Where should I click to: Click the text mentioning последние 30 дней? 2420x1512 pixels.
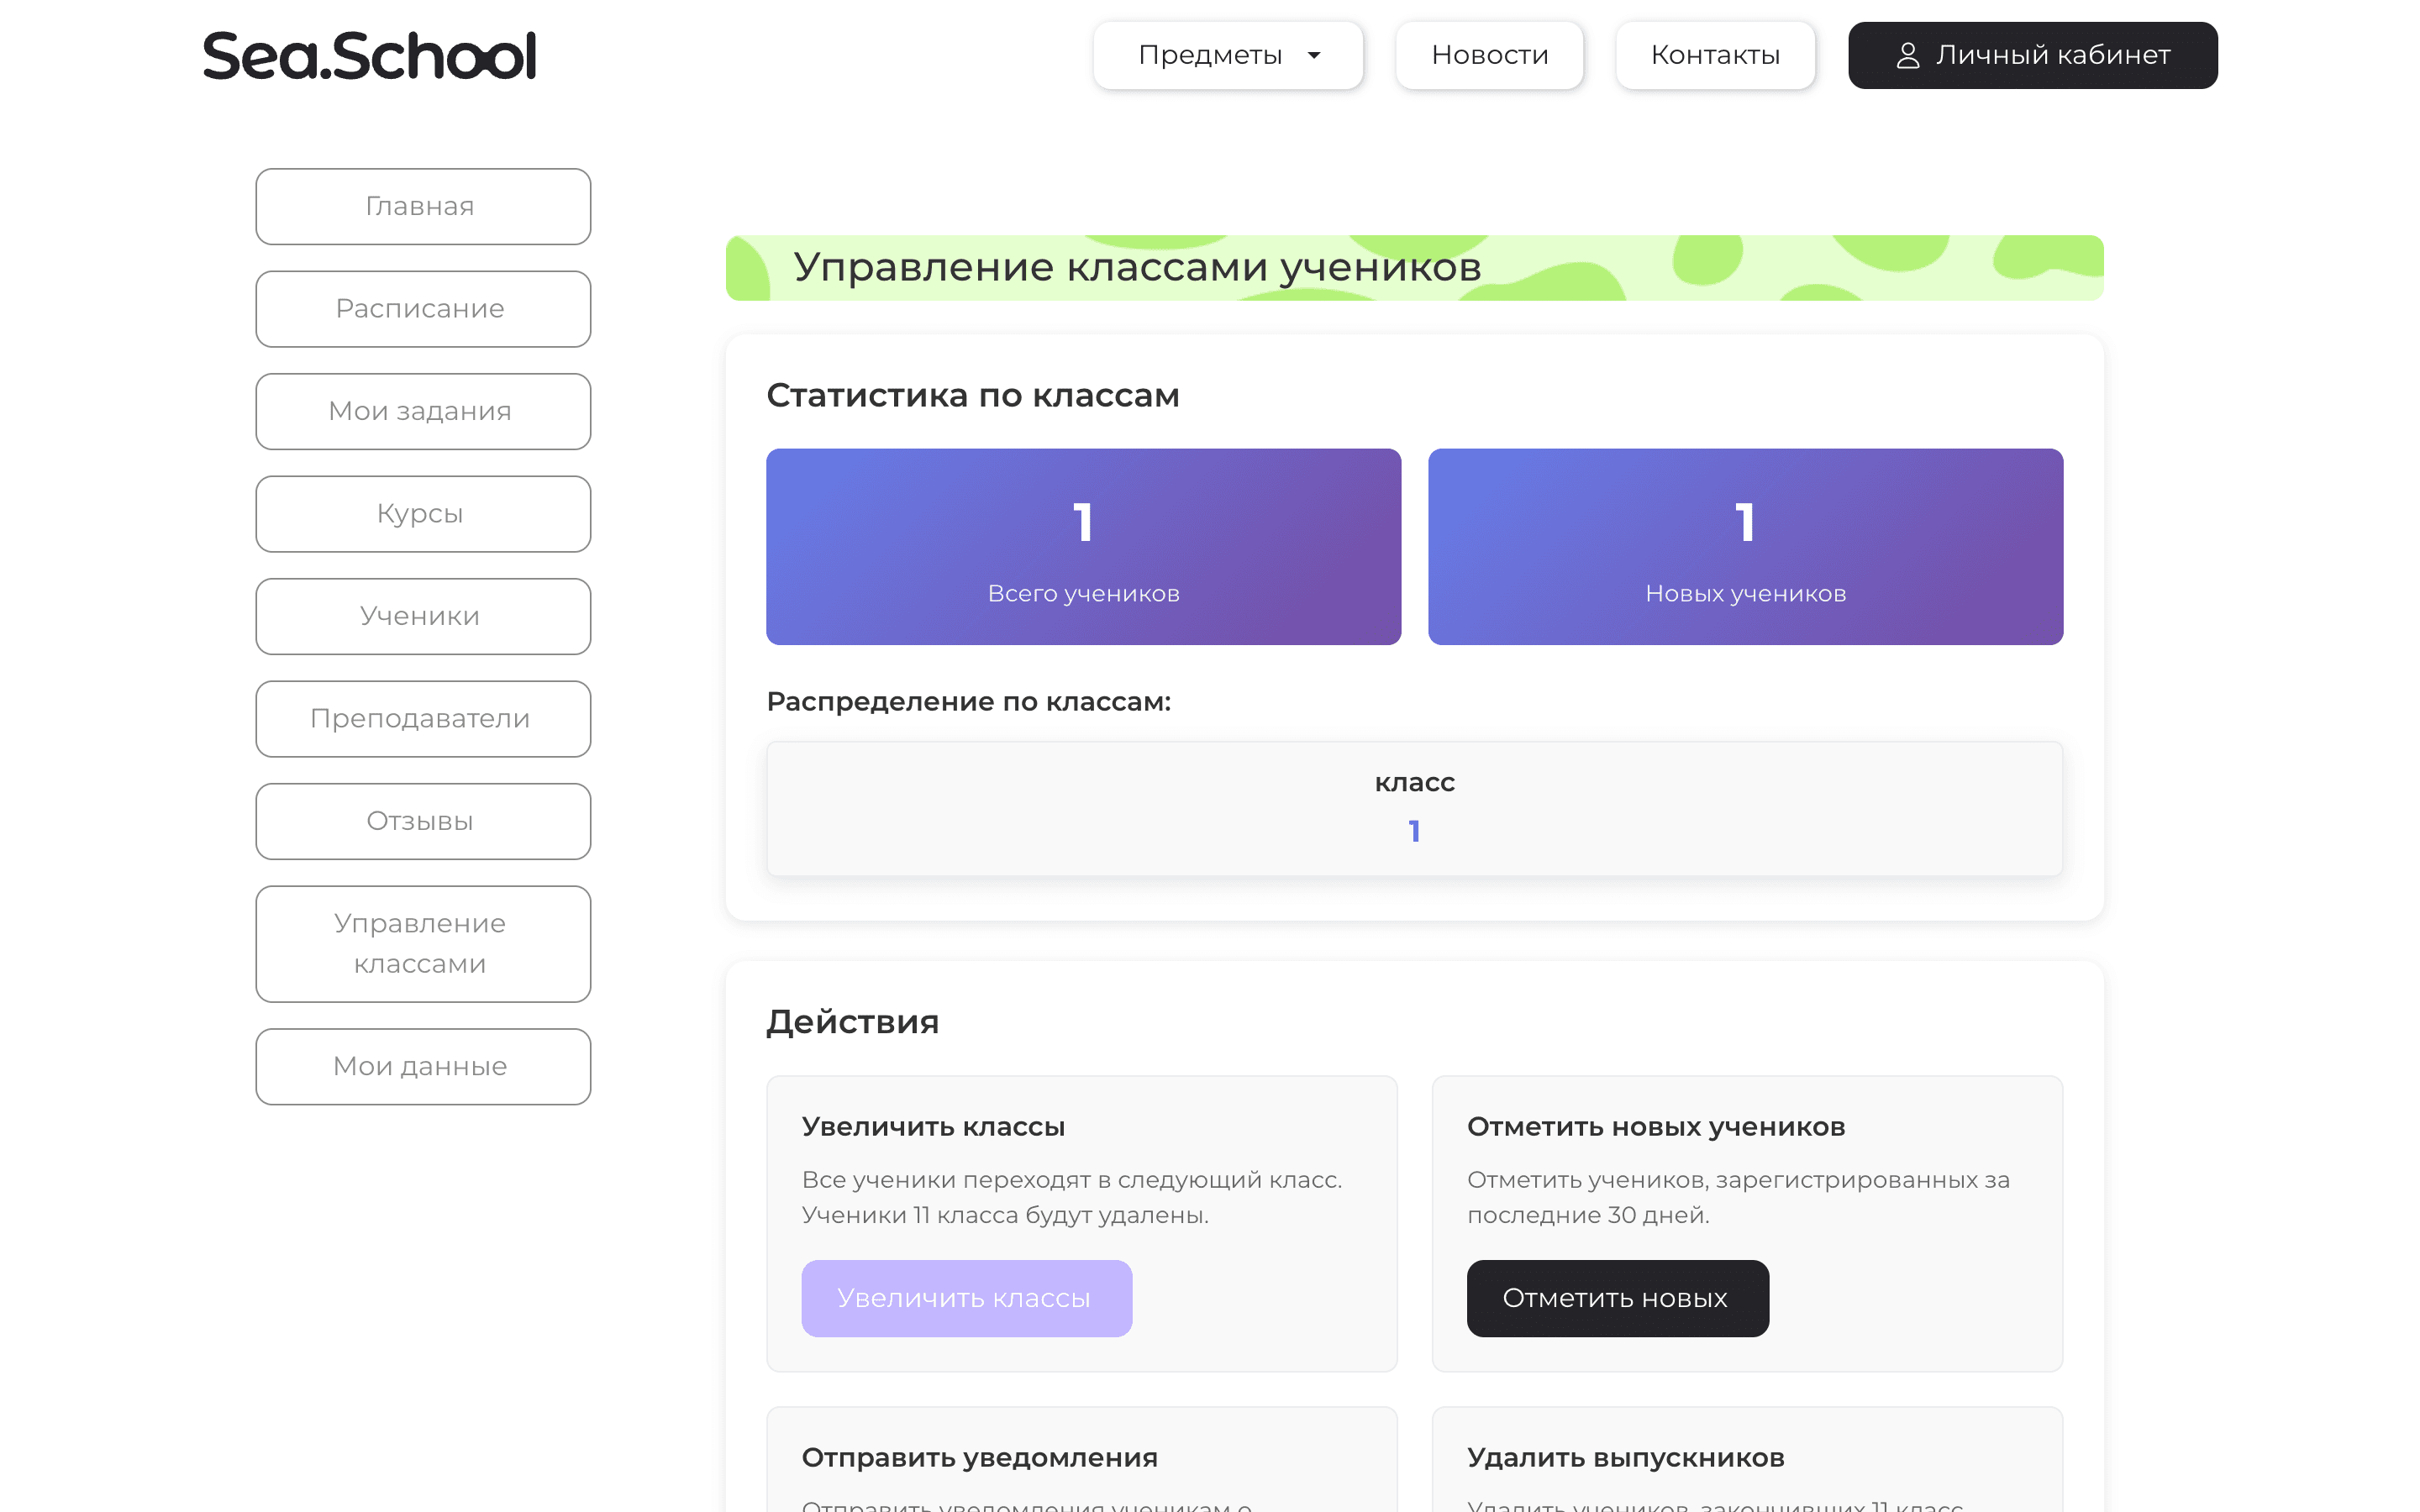coord(1588,1215)
